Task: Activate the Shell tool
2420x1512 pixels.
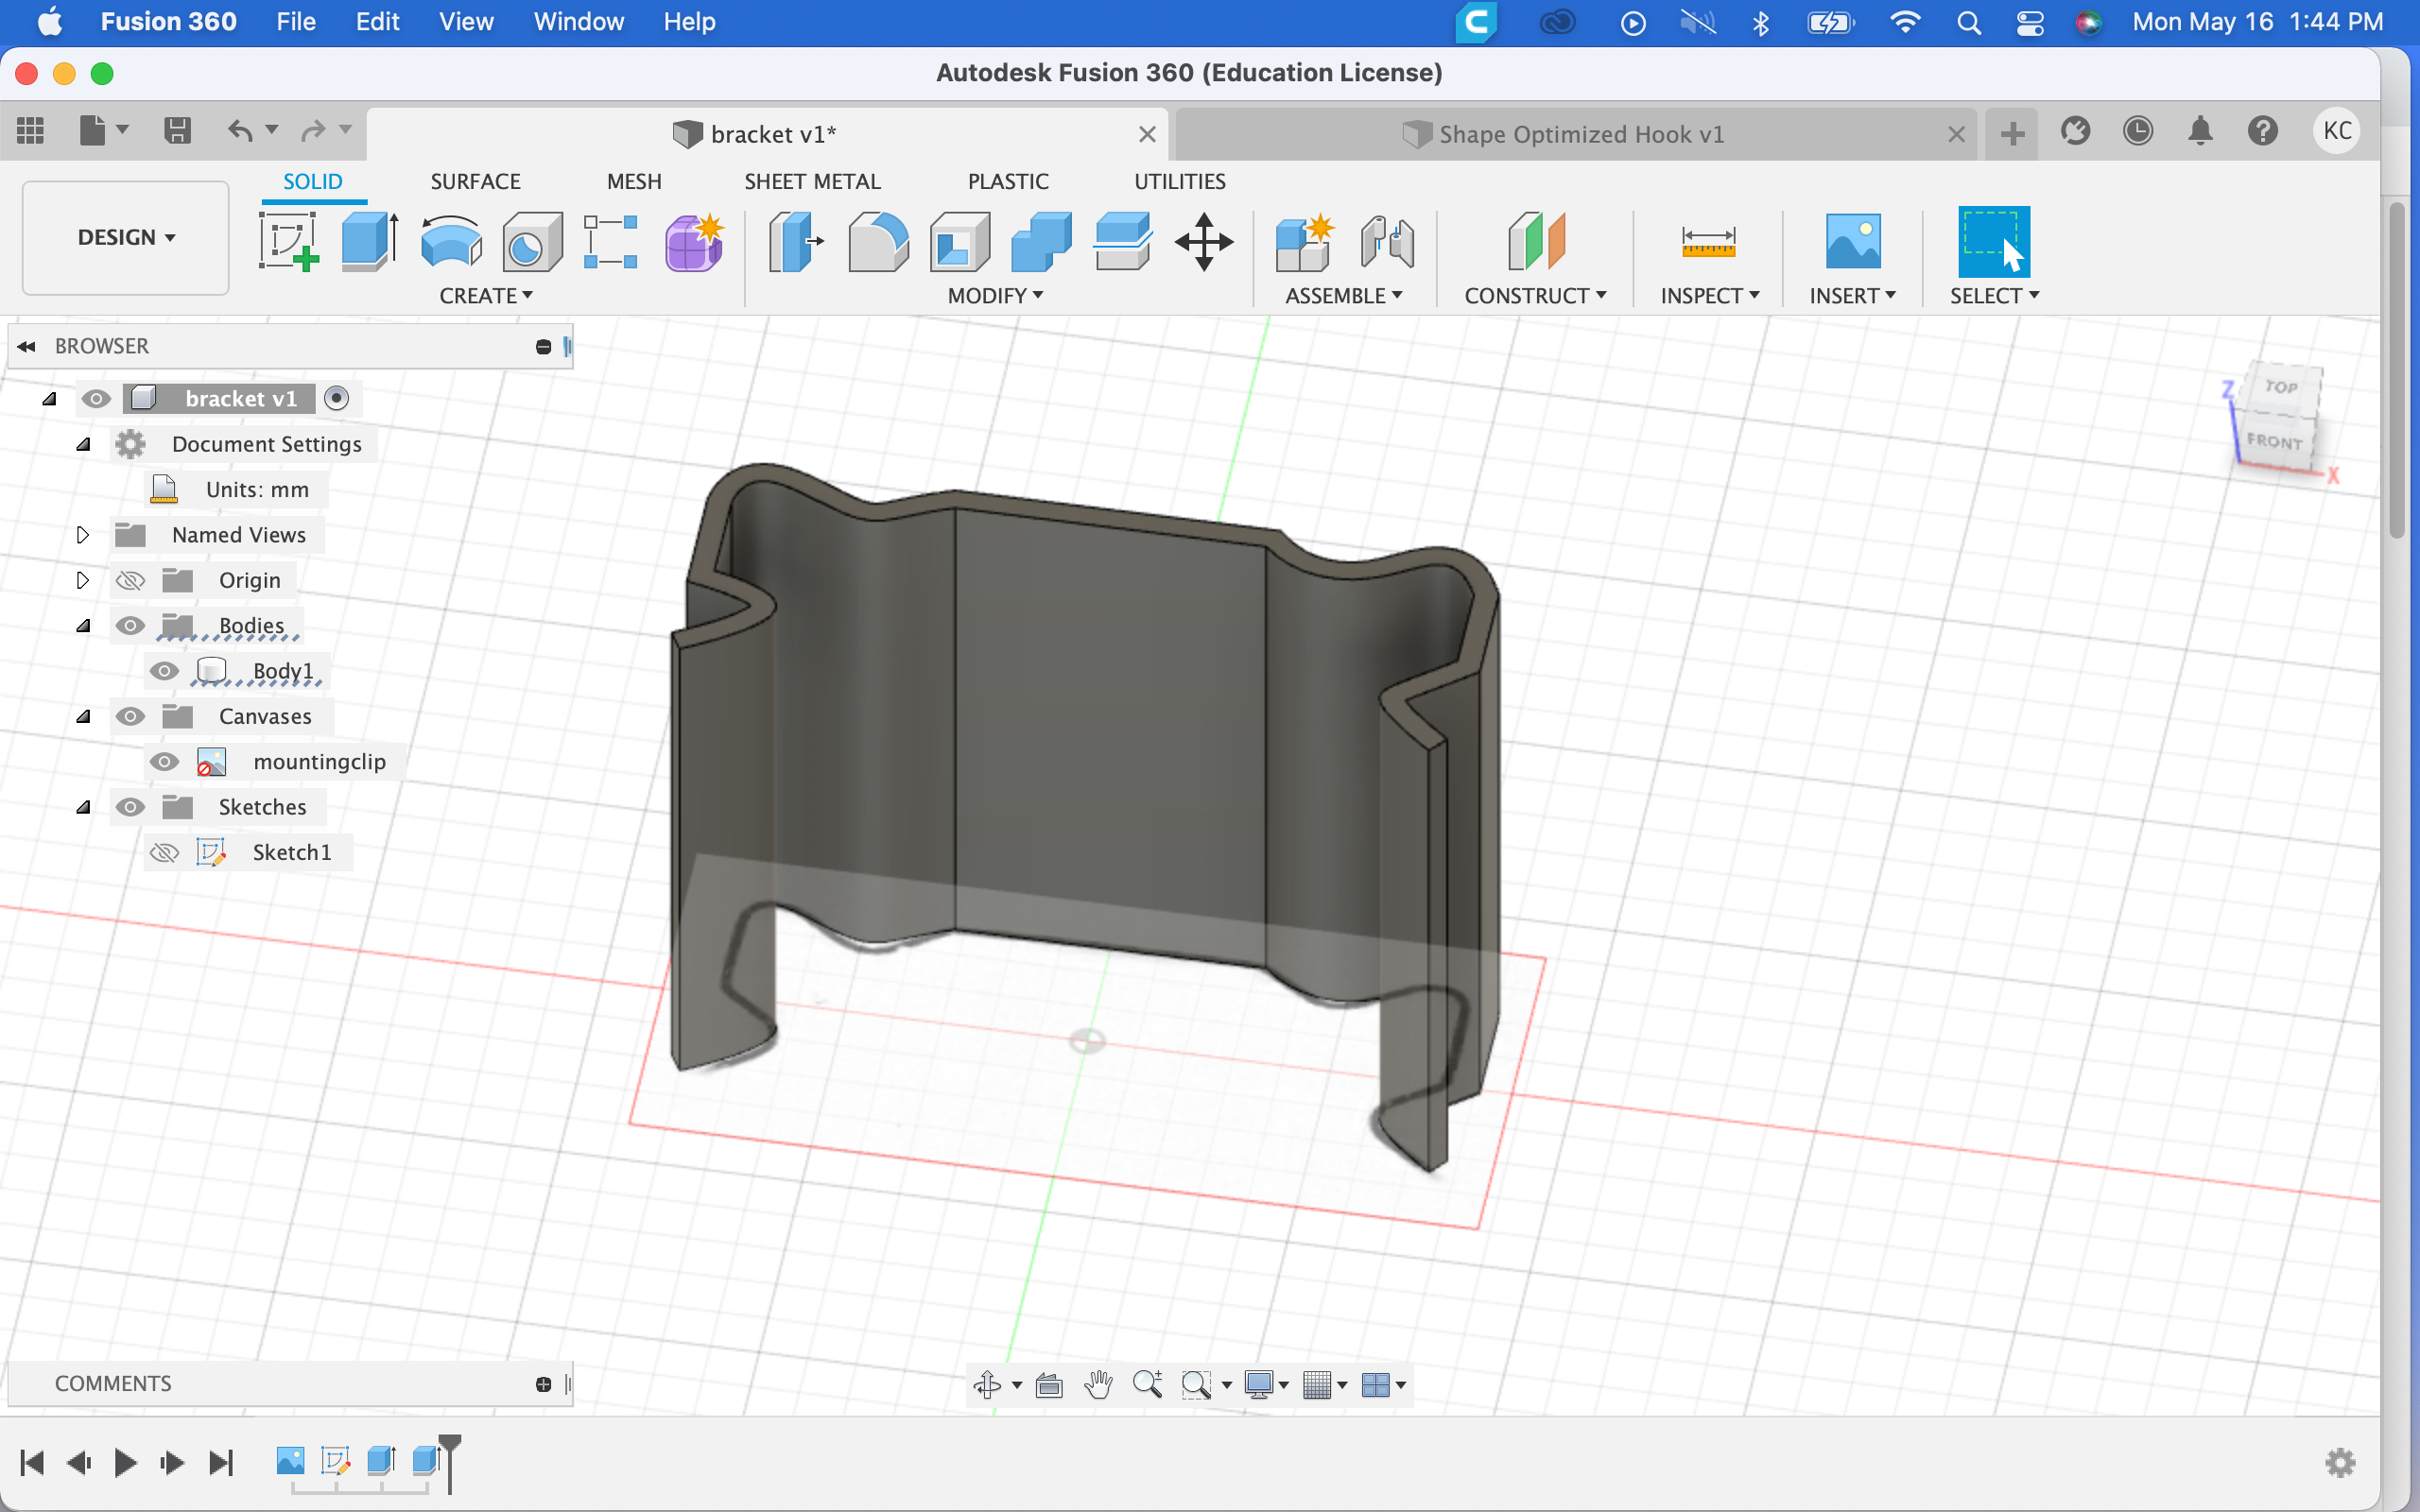Action: pos(959,241)
